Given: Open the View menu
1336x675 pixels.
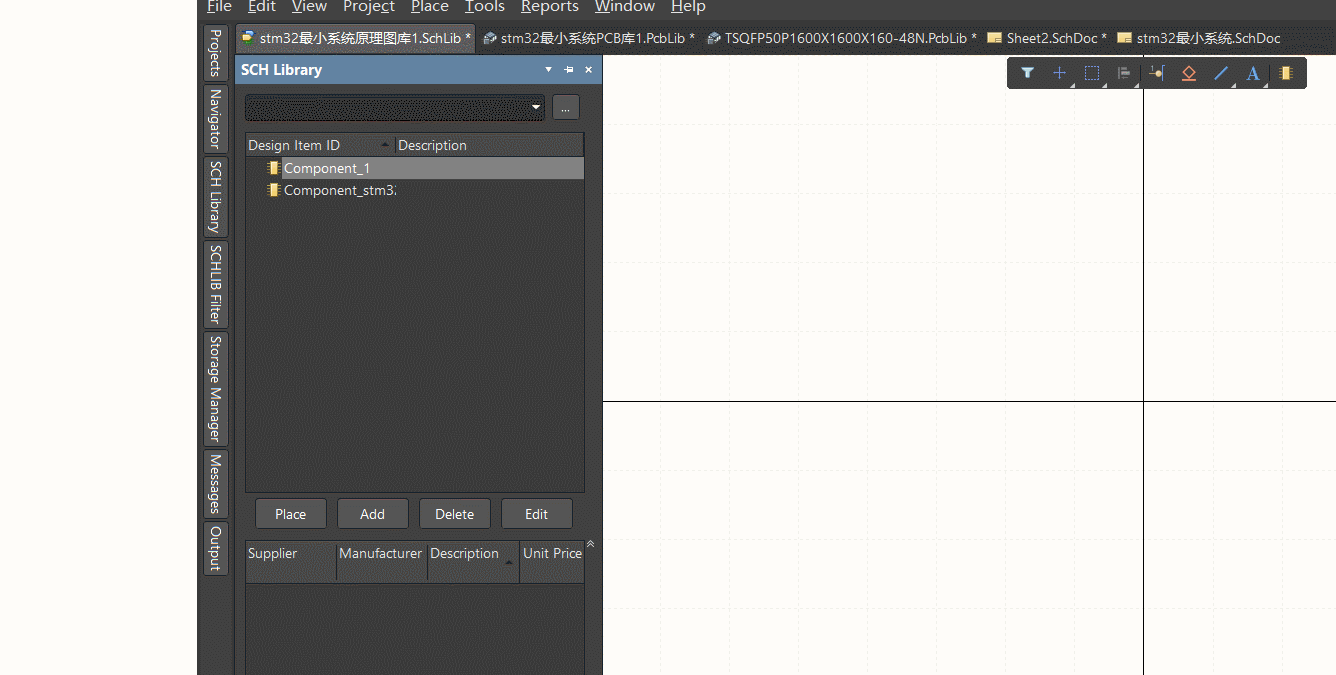Looking at the screenshot, I should click(309, 7).
